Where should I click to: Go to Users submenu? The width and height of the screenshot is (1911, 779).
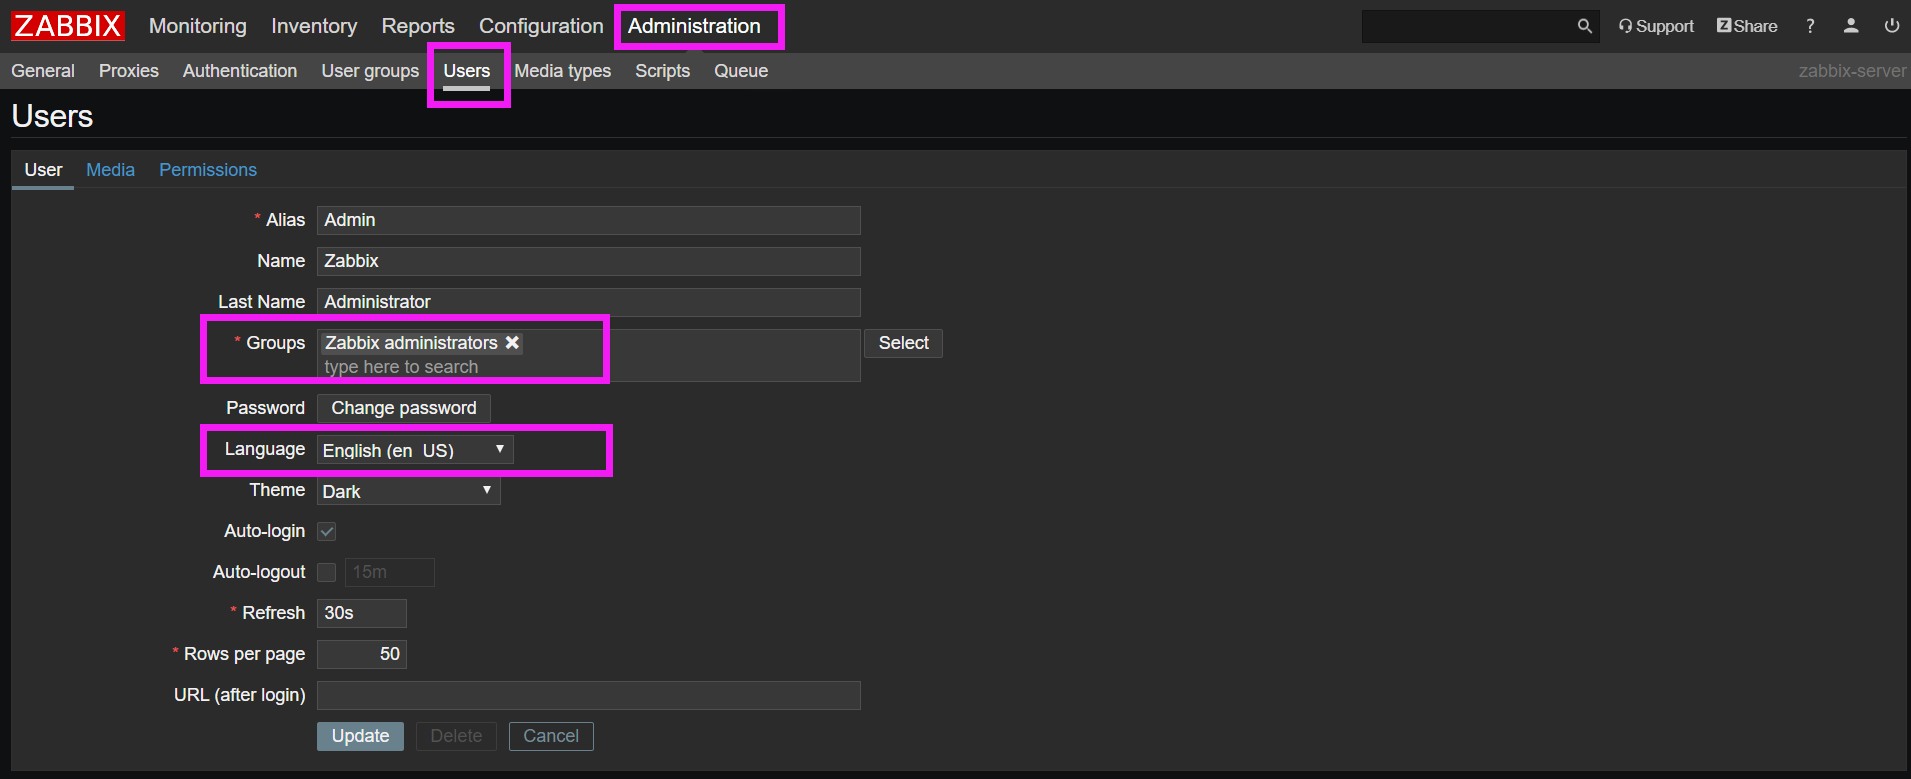pos(467,71)
